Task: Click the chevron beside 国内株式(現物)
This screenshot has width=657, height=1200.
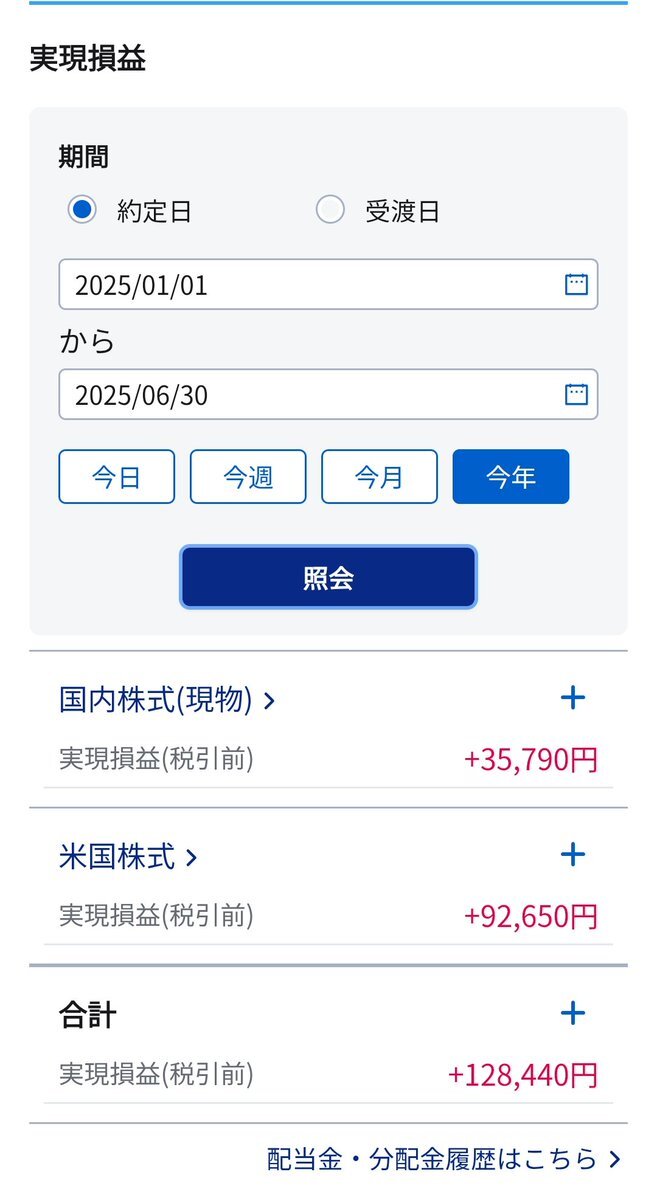Action: (x=268, y=701)
